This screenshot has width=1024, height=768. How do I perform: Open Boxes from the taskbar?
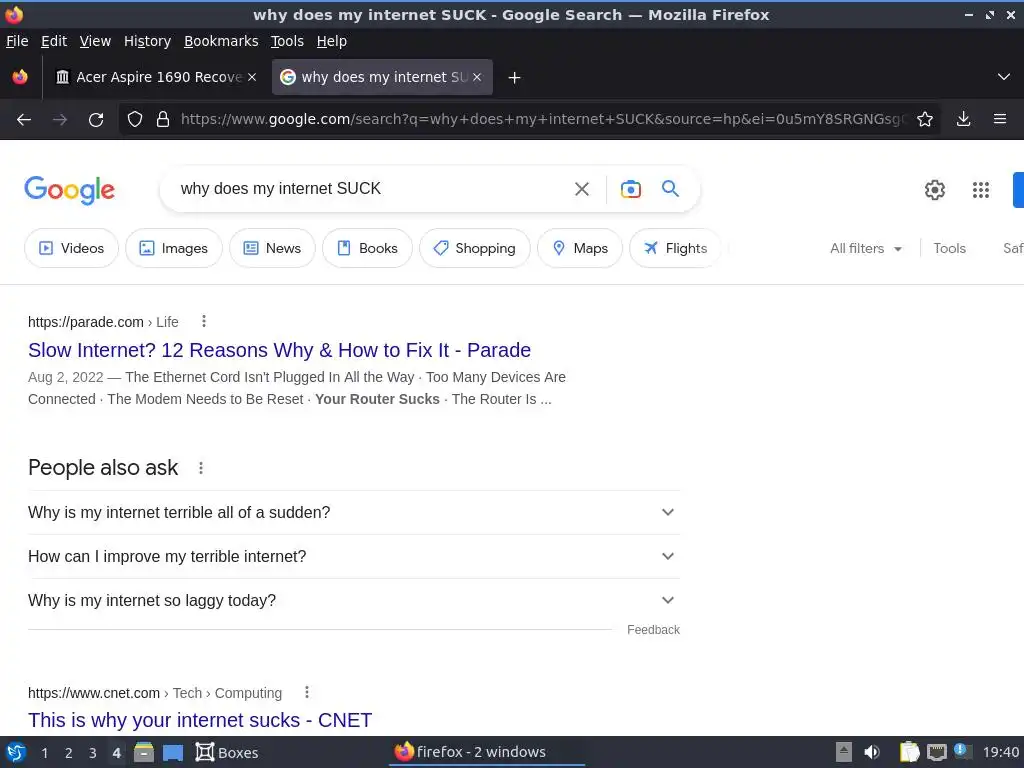click(227, 752)
